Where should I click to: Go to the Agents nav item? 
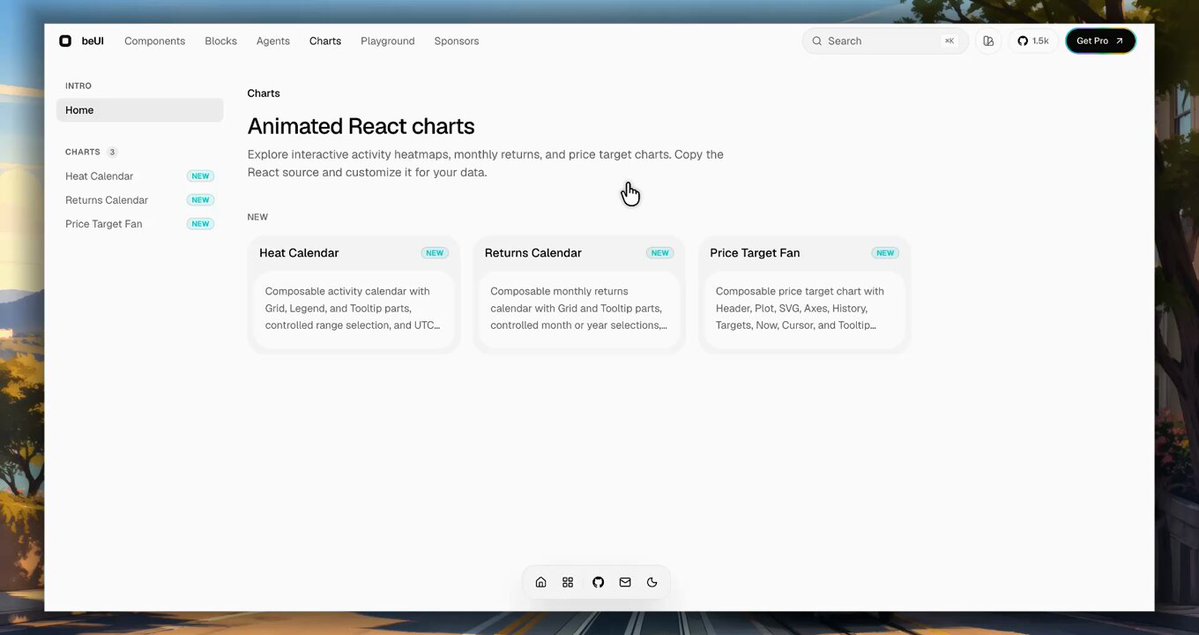[x=273, y=41]
